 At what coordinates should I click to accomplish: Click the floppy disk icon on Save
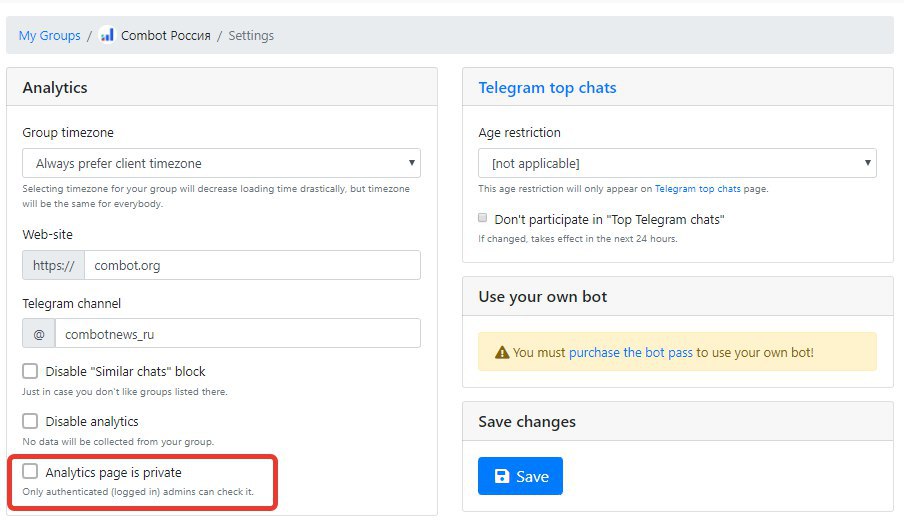pyautogui.click(x=502, y=476)
